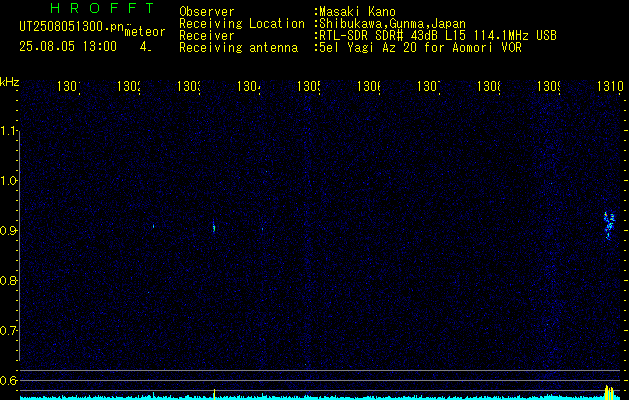Click the 0.9 kHz frequency axis label
Image resolution: width=629 pixels, height=400 pixels.
click(x=9, y=231)
